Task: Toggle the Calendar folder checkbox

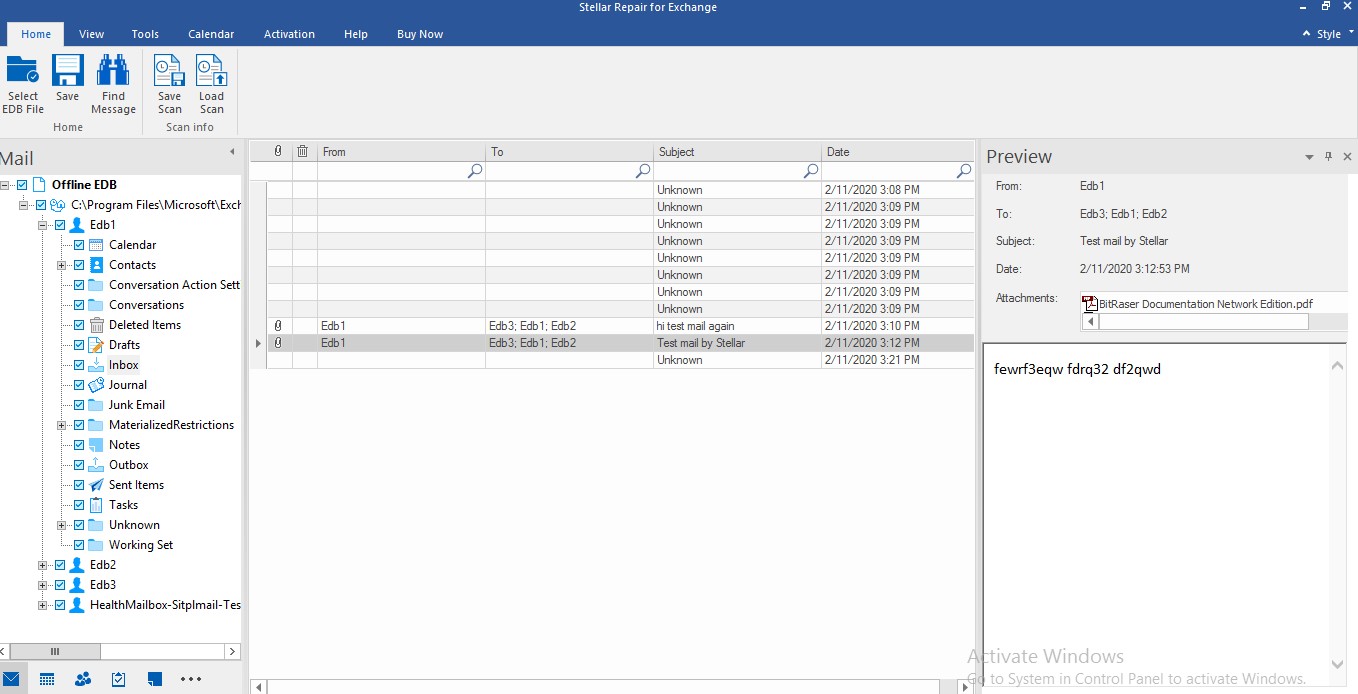Action: click(x=79, y=245)
